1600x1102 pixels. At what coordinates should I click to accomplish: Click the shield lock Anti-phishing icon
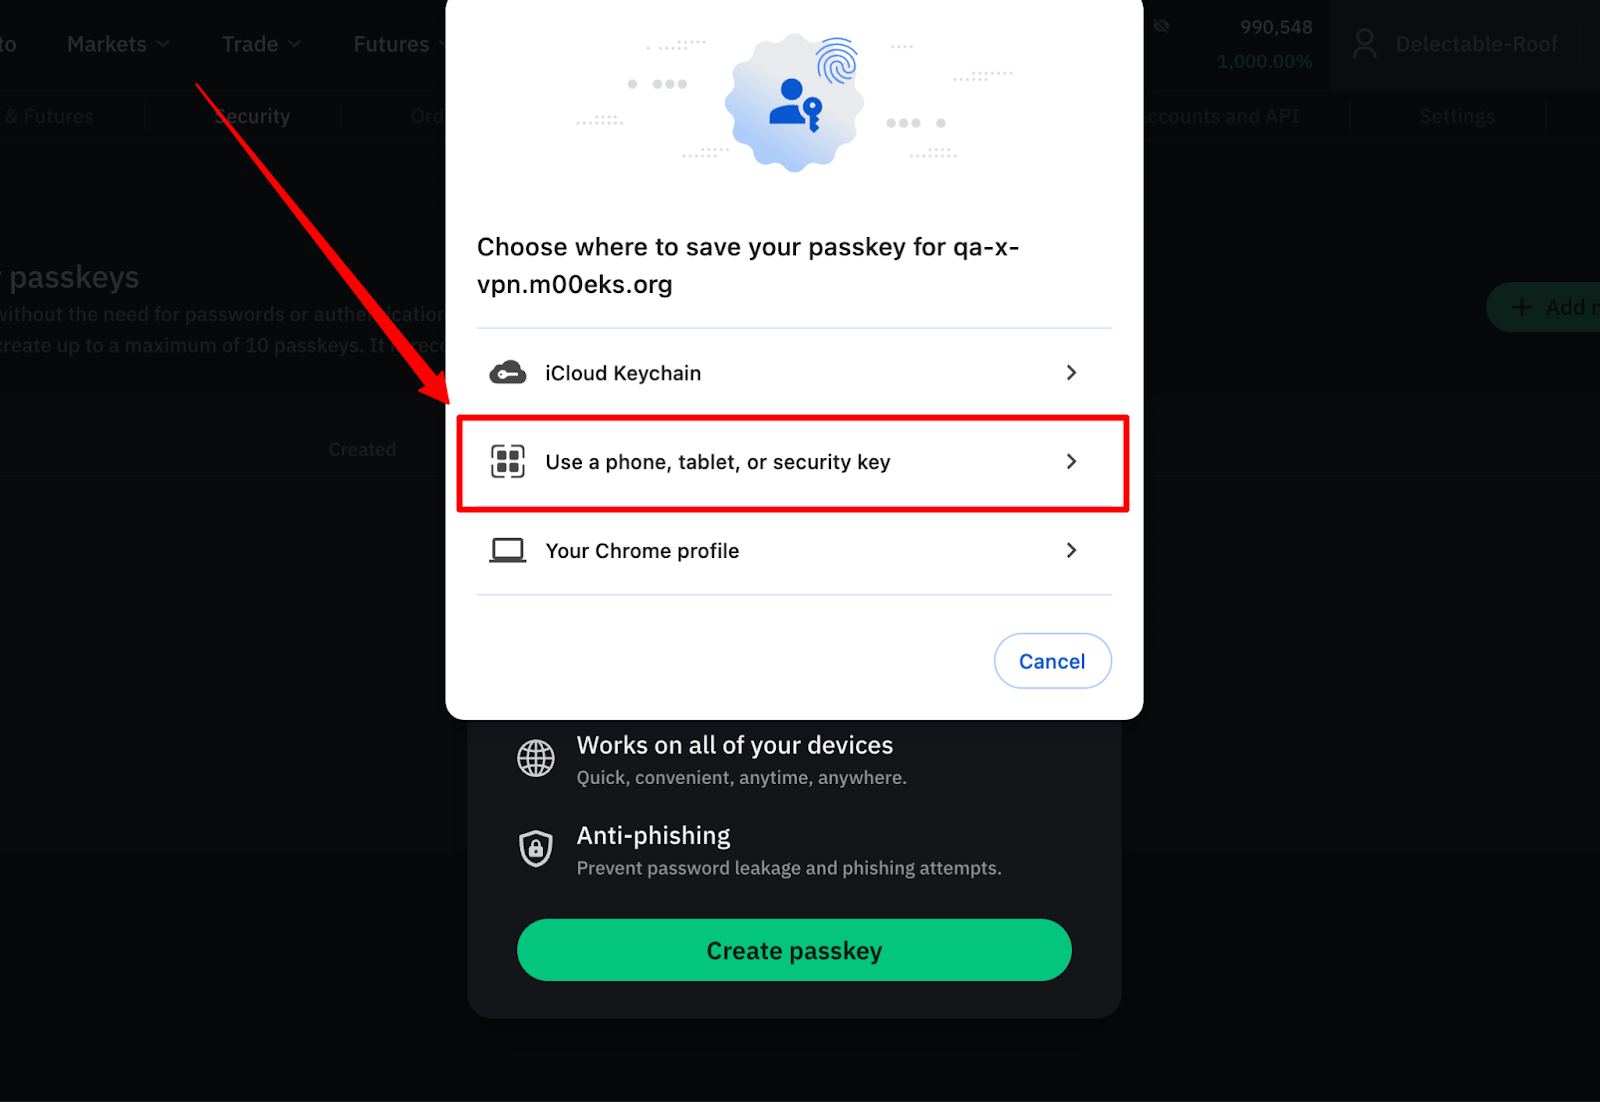coord(536,848)
